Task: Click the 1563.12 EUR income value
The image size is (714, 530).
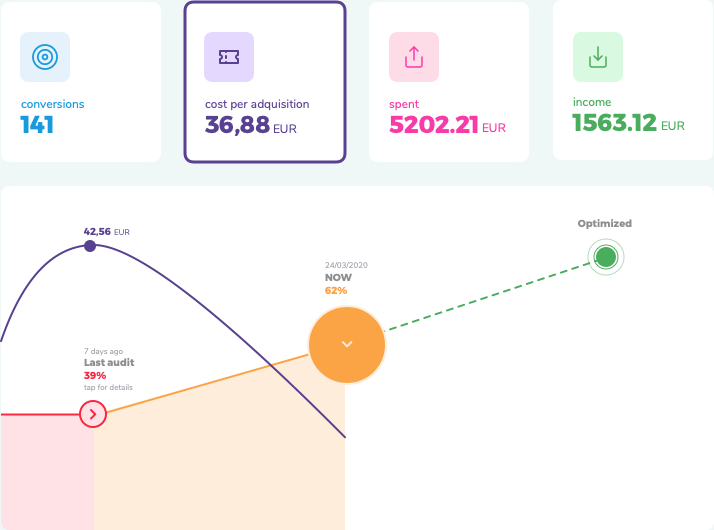Action: pos(629,123)
